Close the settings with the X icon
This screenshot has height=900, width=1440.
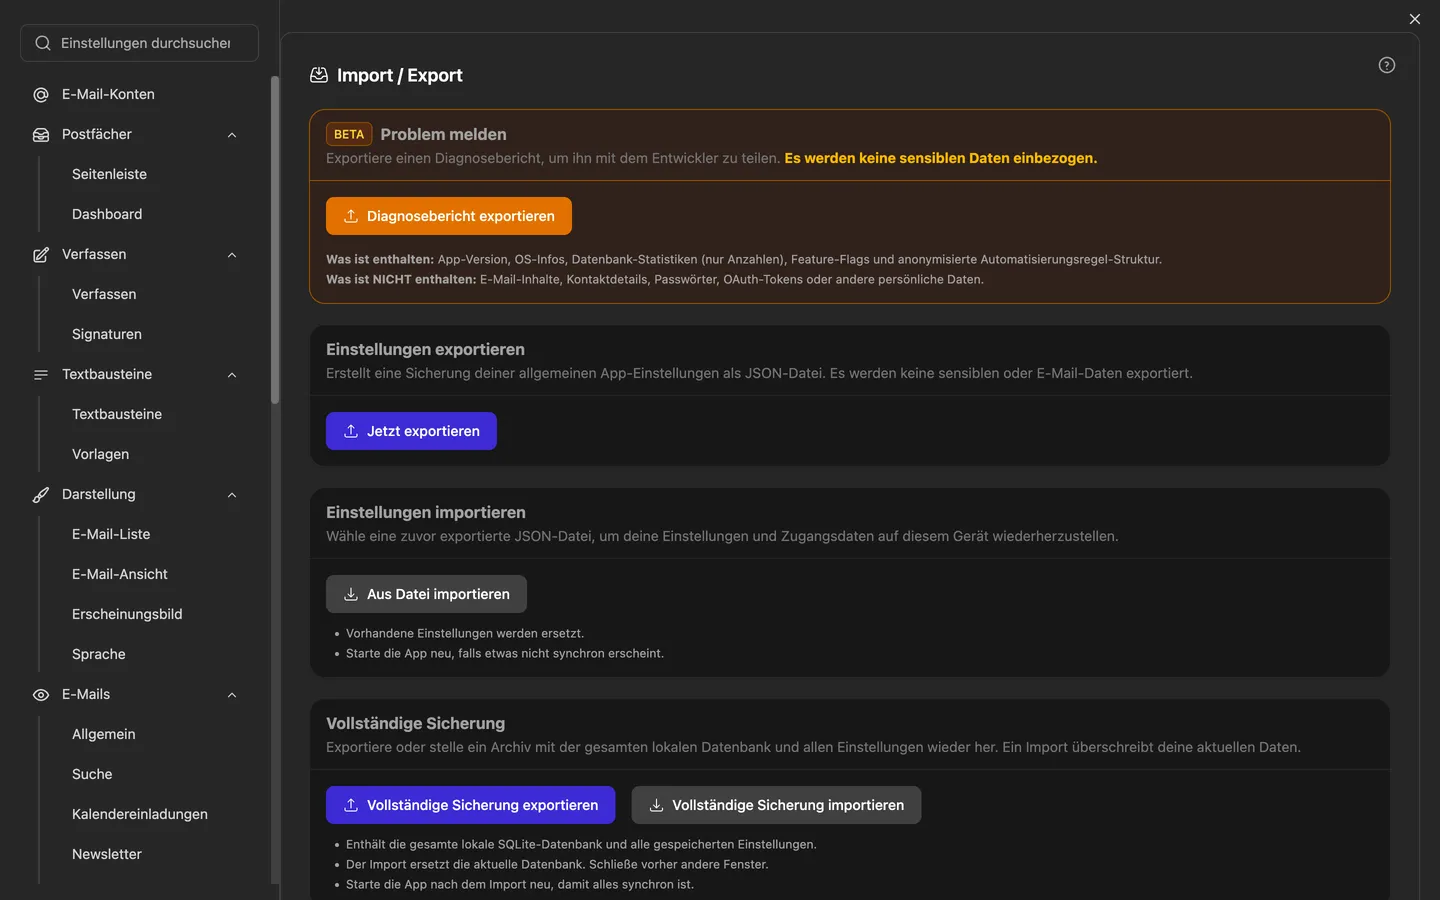pos(1415,19)
